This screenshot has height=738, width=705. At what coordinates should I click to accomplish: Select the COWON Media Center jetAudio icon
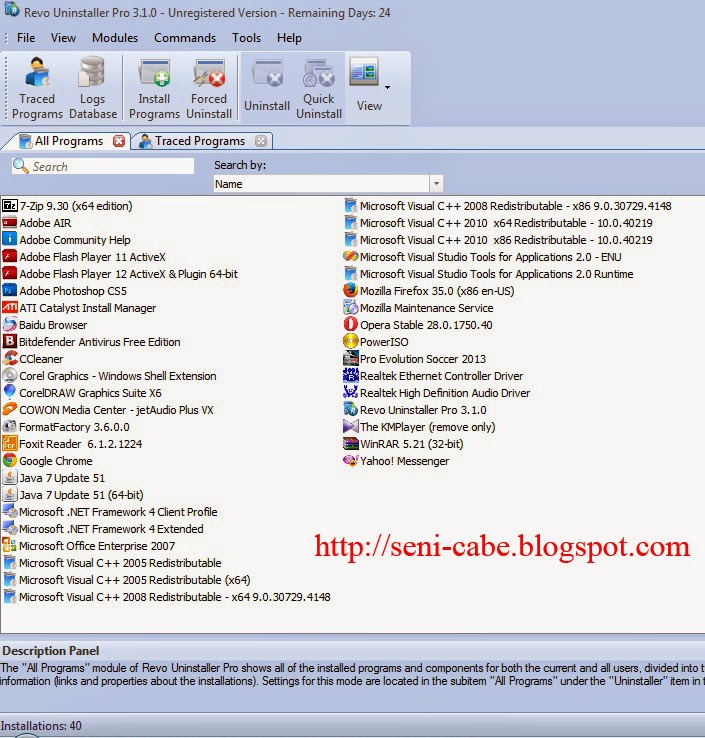tap(9, 409)
